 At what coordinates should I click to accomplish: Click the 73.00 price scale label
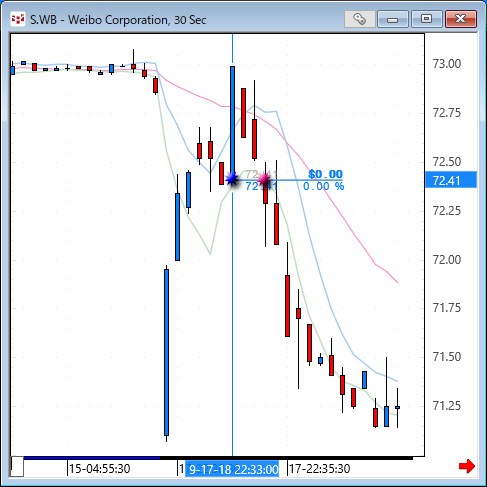click(447, 64)
